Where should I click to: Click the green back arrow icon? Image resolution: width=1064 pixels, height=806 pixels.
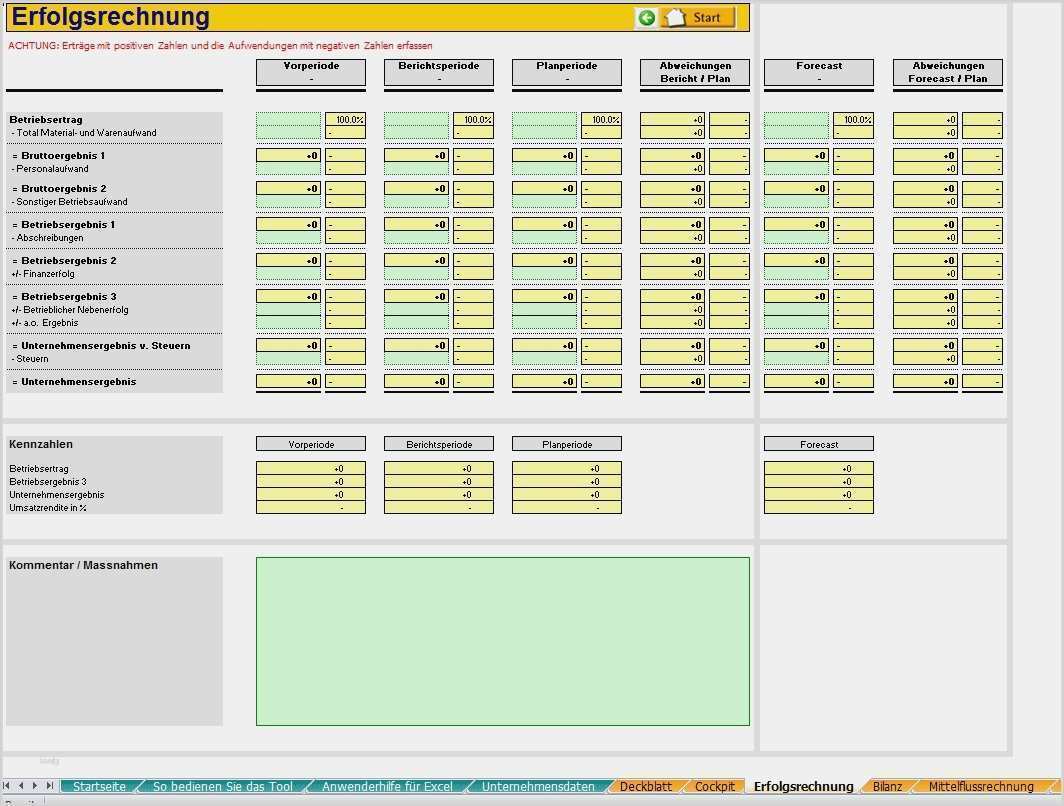(x=647, y=18)
